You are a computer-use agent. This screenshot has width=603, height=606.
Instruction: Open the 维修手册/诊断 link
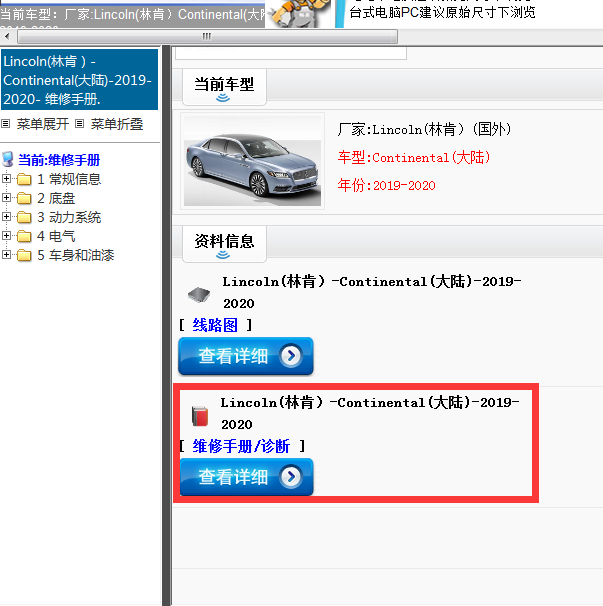click(x=241, y=446)
